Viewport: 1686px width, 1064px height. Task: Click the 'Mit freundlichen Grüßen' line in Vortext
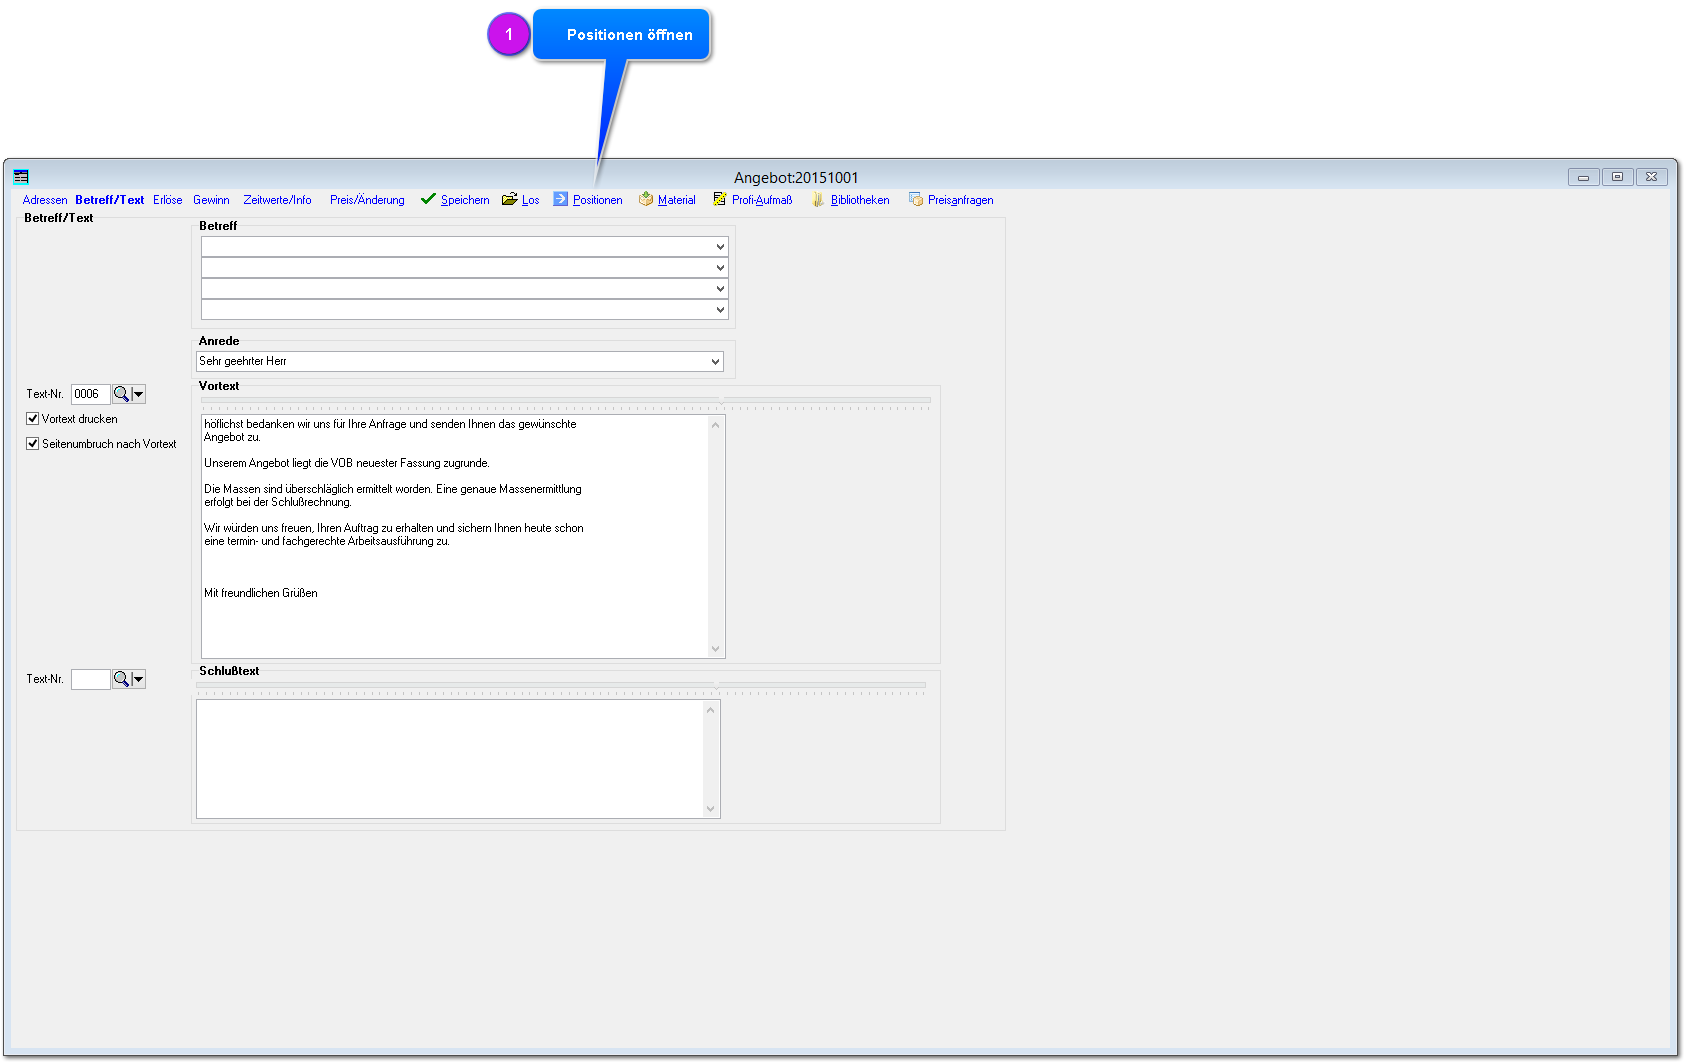(261, 593)
